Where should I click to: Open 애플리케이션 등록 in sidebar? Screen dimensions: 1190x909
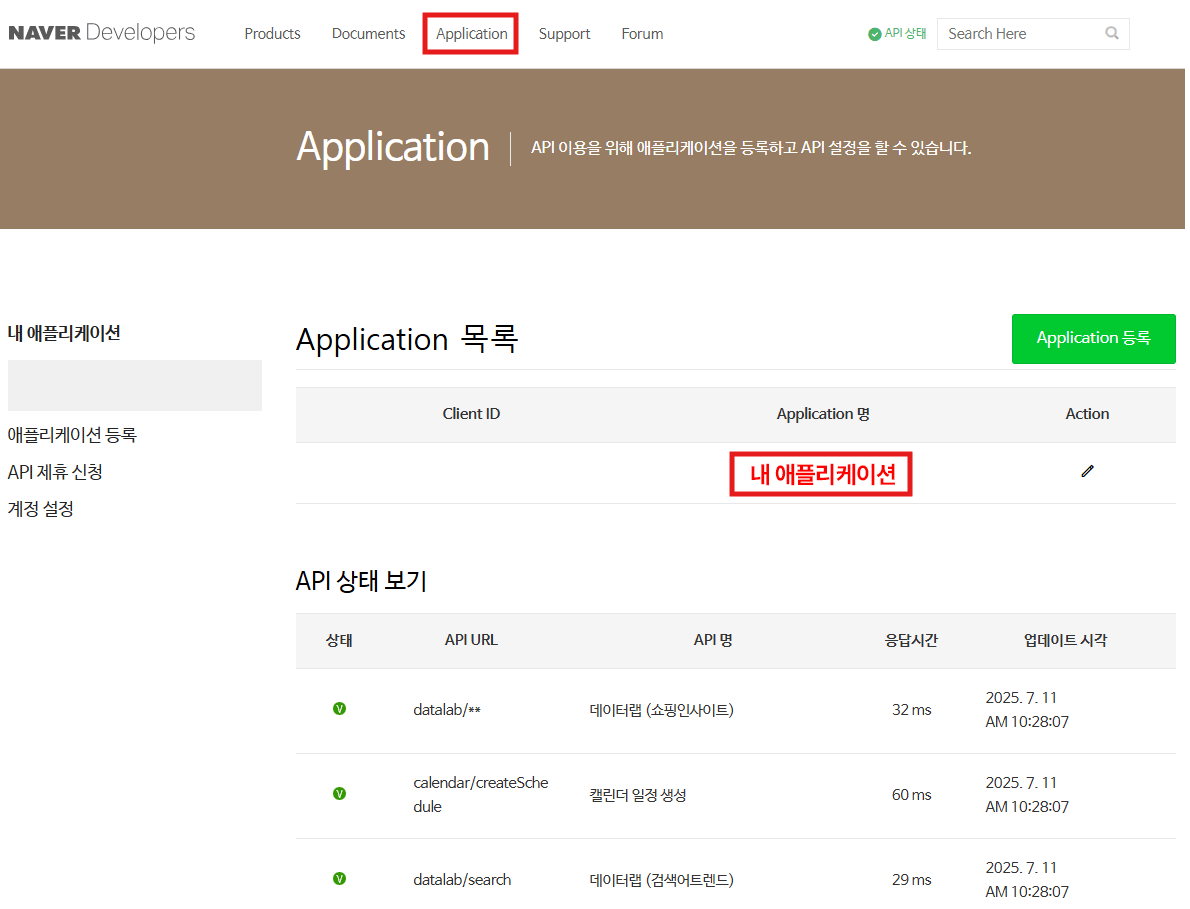72,435
